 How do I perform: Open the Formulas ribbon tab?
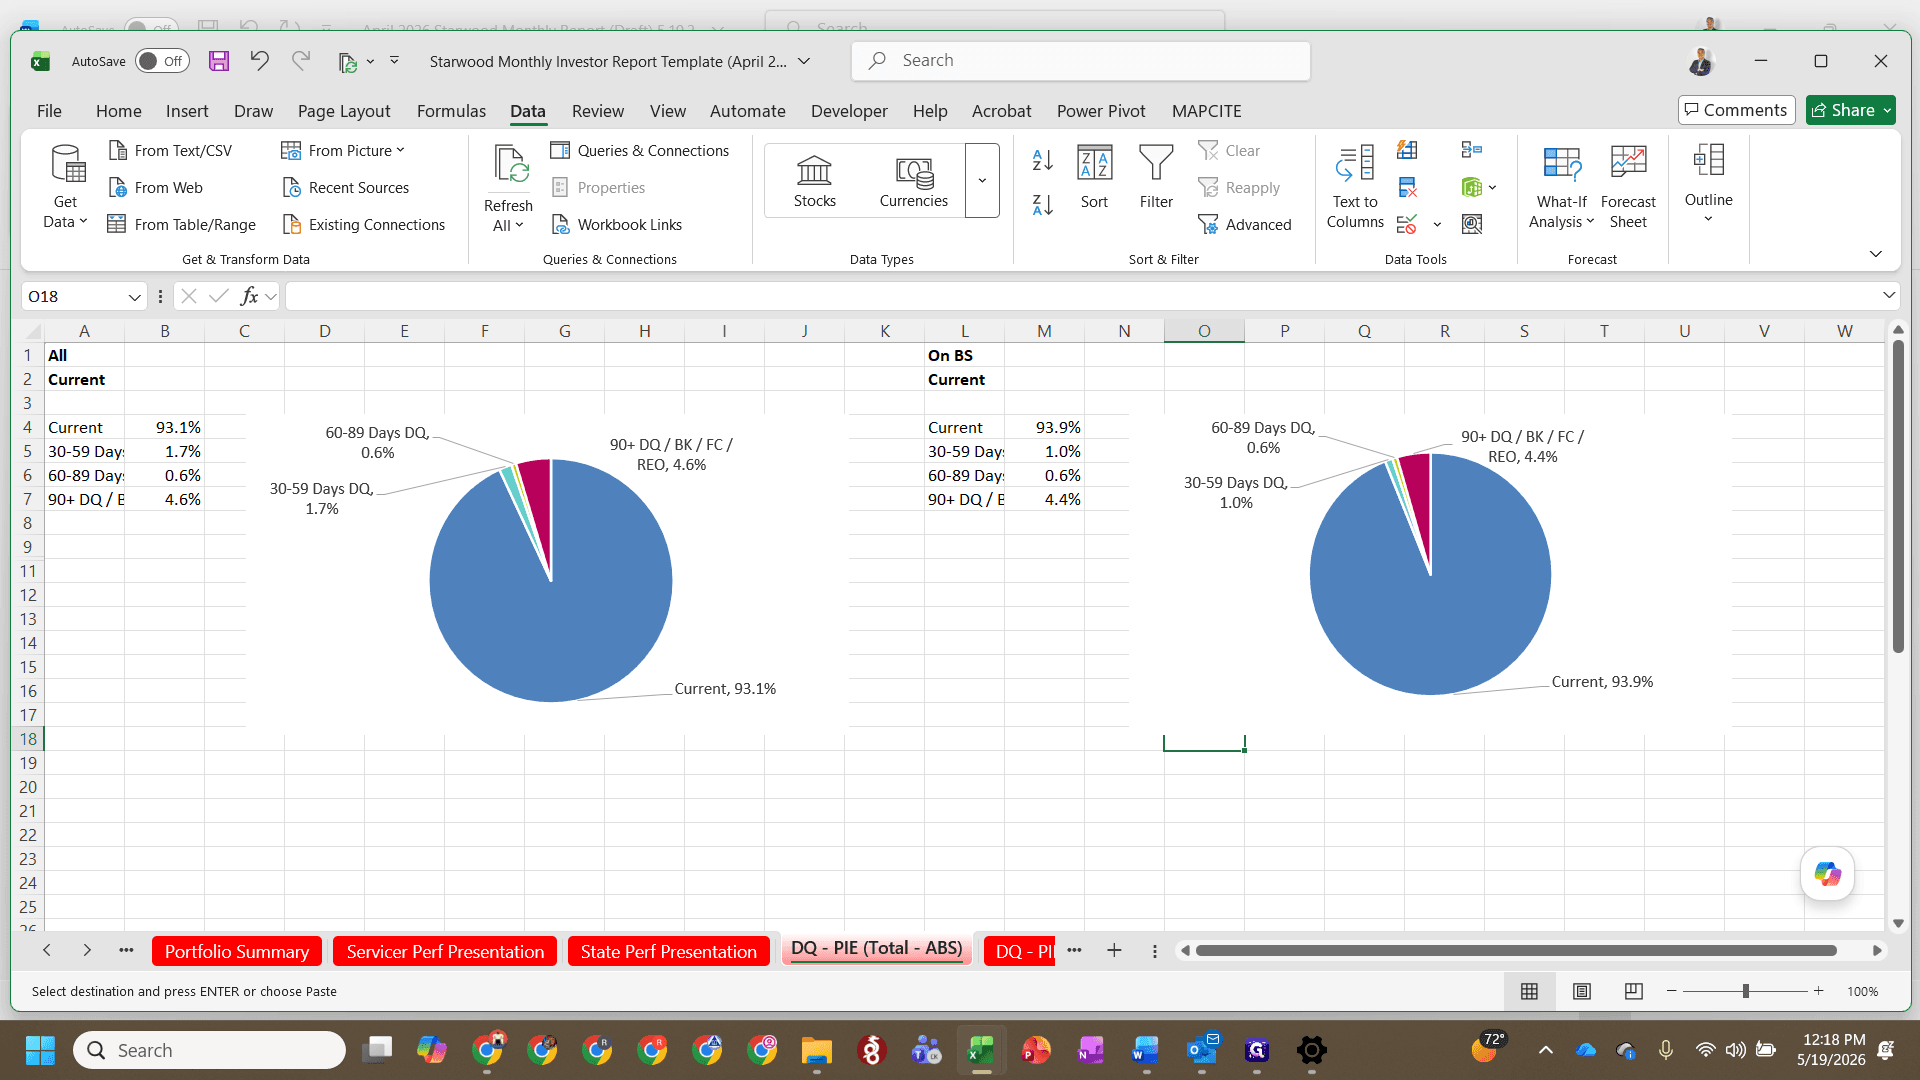pyautogui.click(x=451, y=111)
